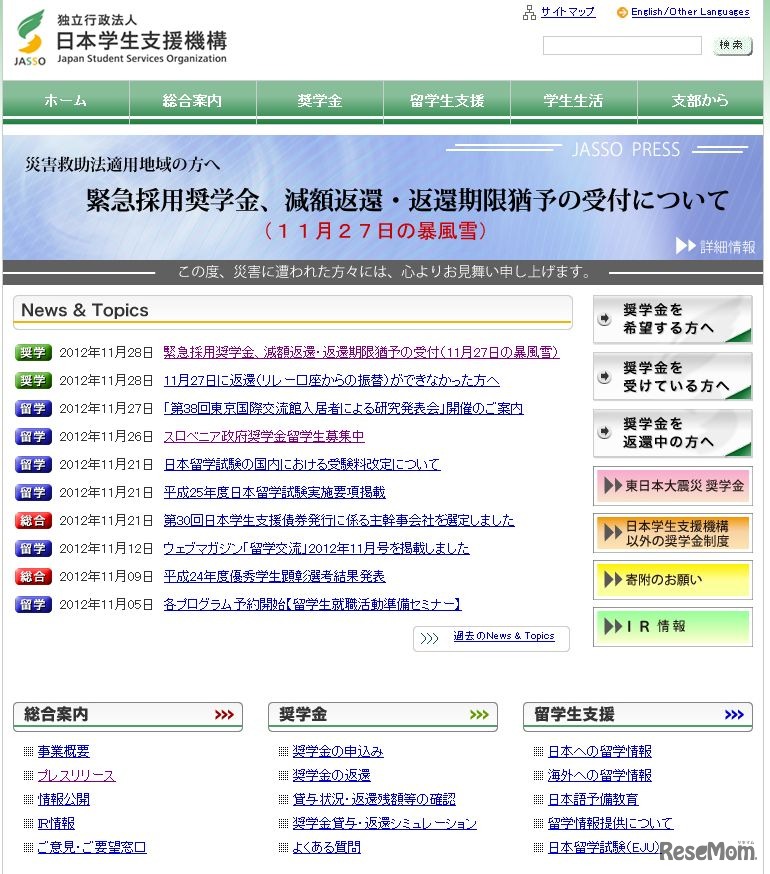
Task: Click the 奨学金を返還中の方へ button
Action: pyautogui.click(x=672, y=433)
